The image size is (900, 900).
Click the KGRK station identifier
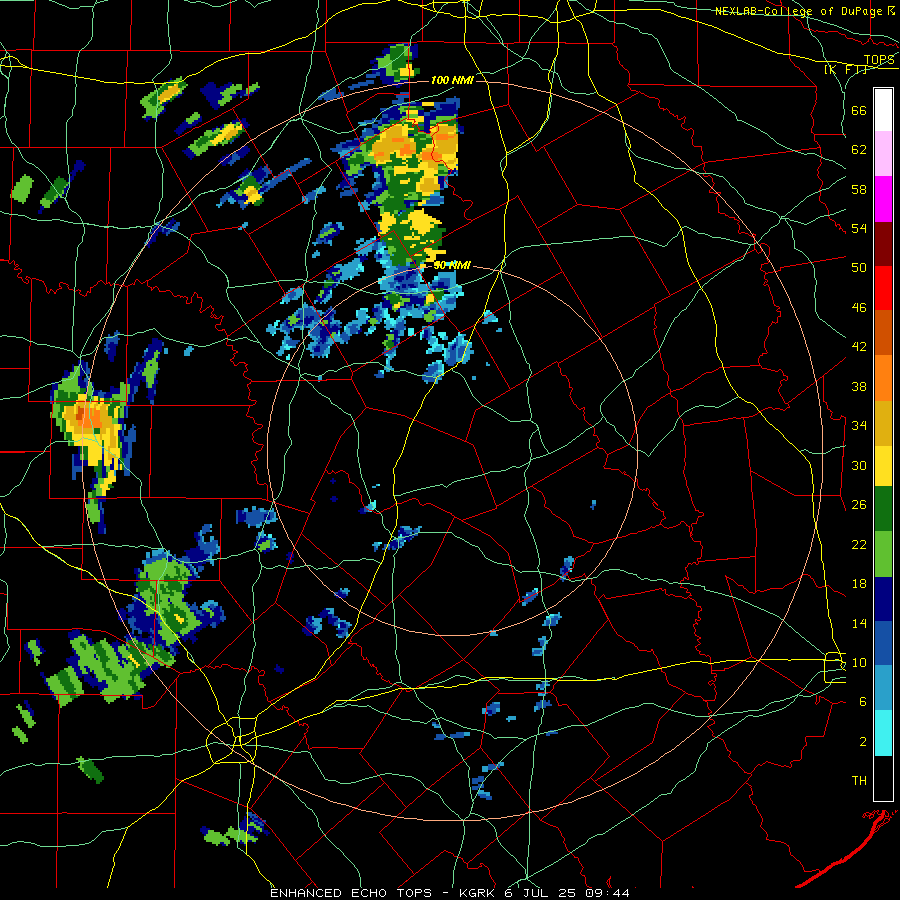coord(477,893)
